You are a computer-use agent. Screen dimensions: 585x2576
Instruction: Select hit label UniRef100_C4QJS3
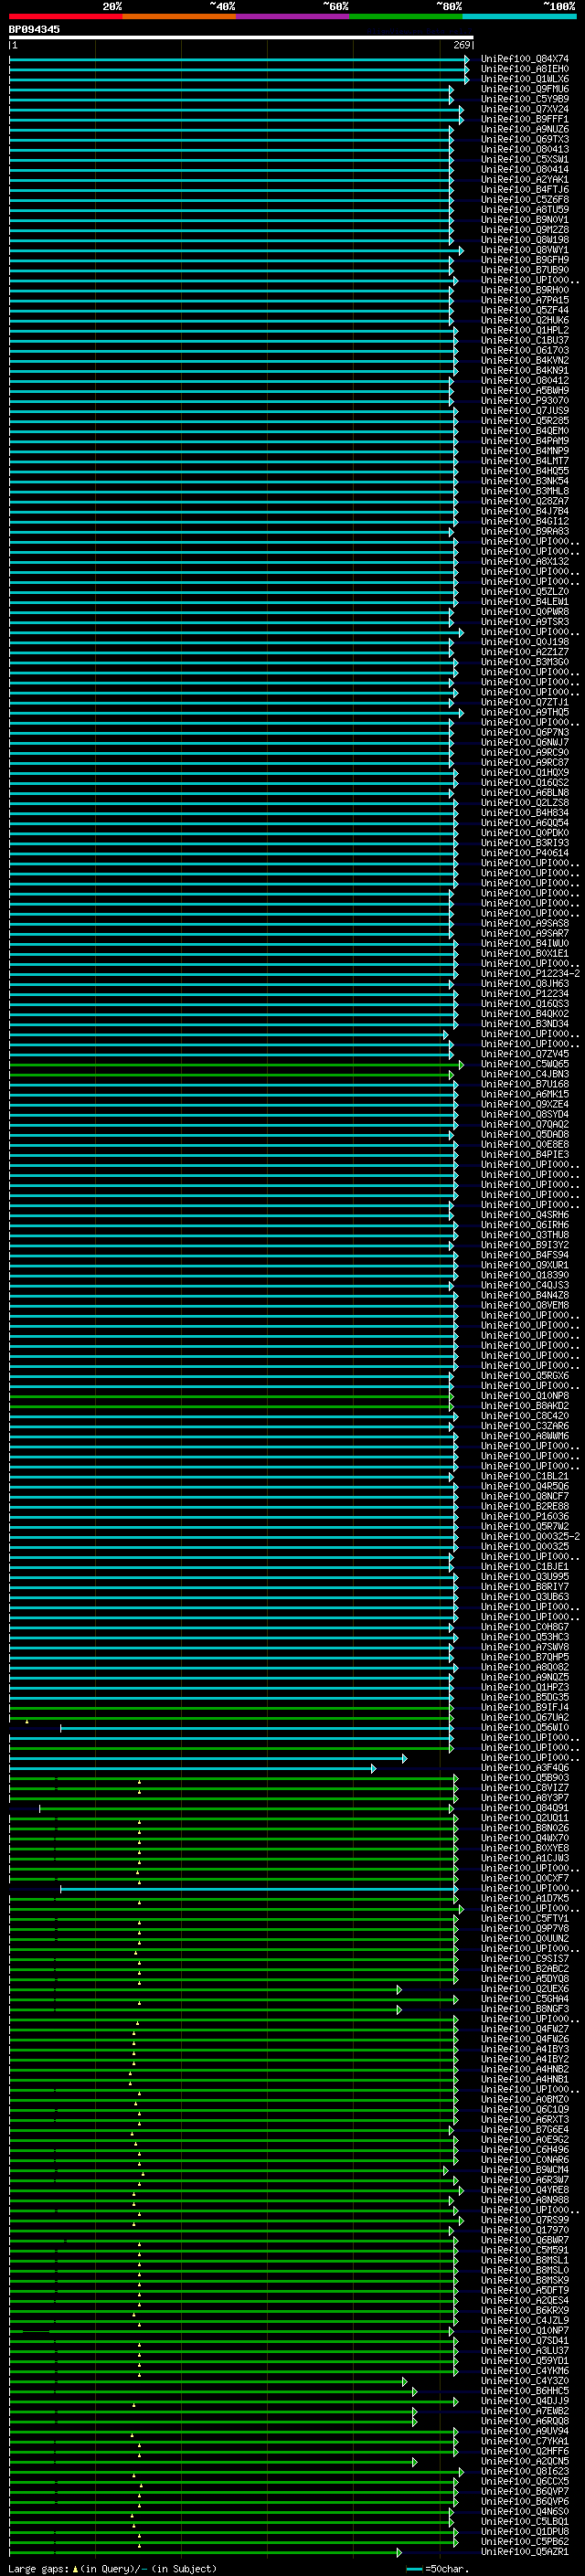coord(524,1285)
